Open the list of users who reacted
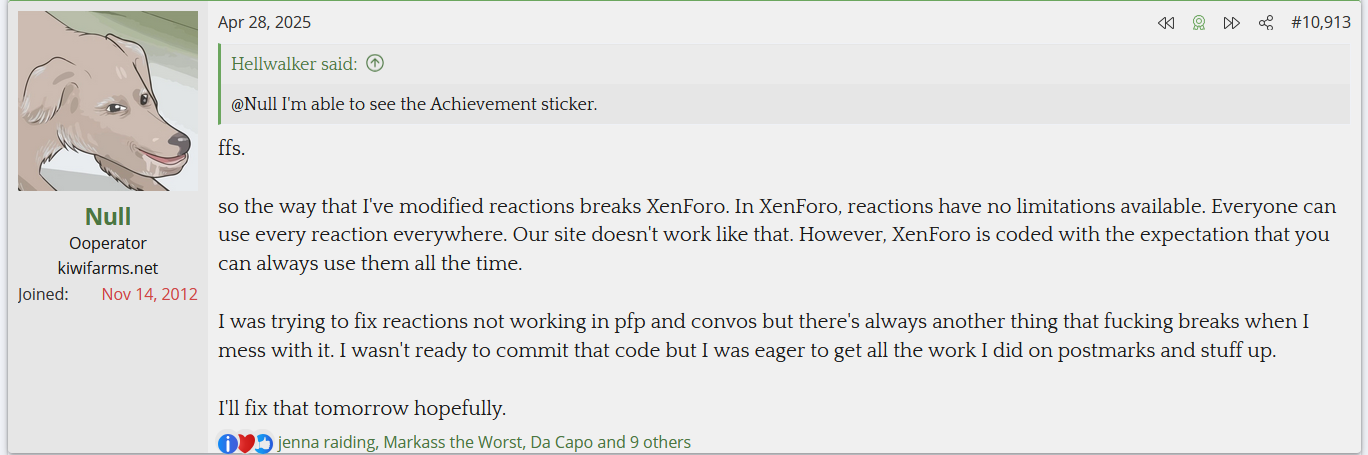 (484, 442)
